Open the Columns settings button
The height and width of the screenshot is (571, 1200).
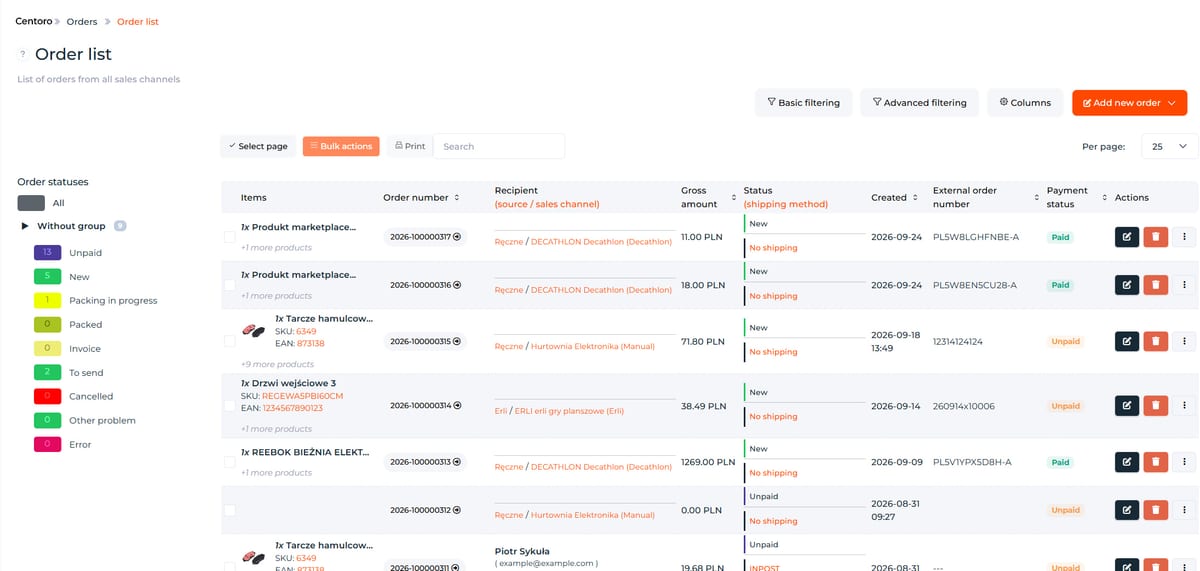click(x=1025, y=102)
